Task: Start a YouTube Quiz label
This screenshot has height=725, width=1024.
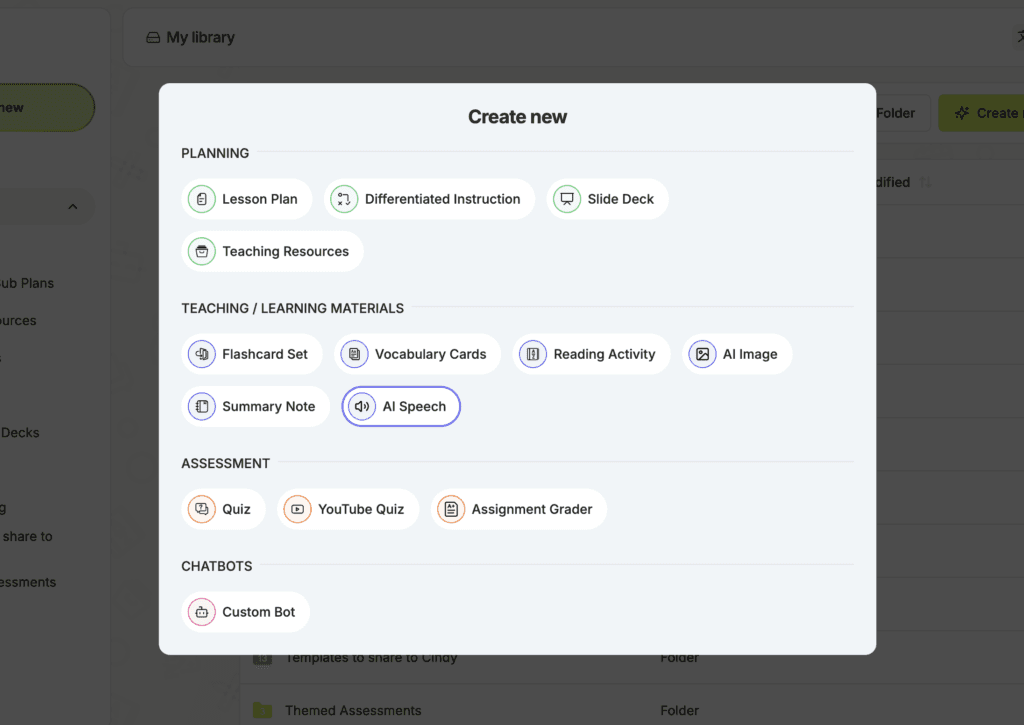Action: click(361, 509)
